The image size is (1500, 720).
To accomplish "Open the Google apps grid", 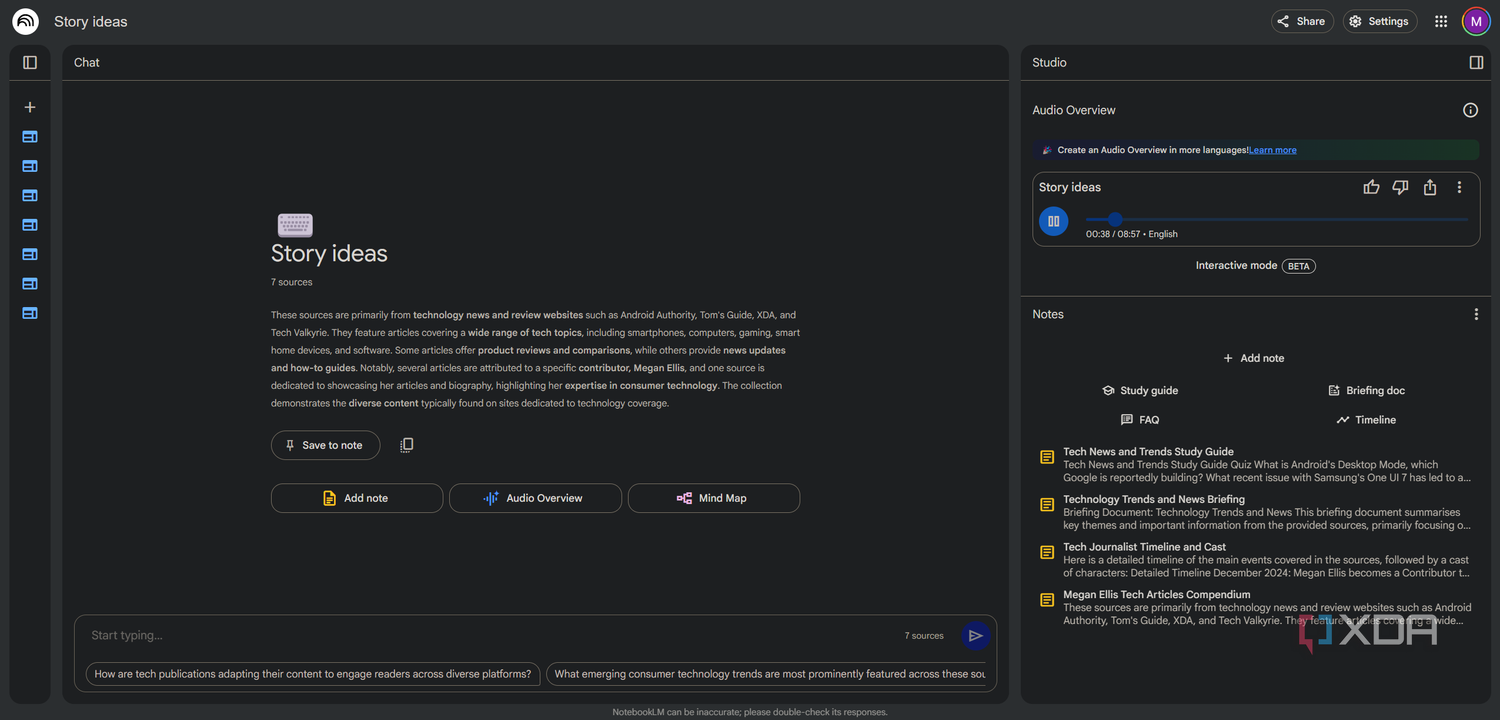I will pos(1441,21).
